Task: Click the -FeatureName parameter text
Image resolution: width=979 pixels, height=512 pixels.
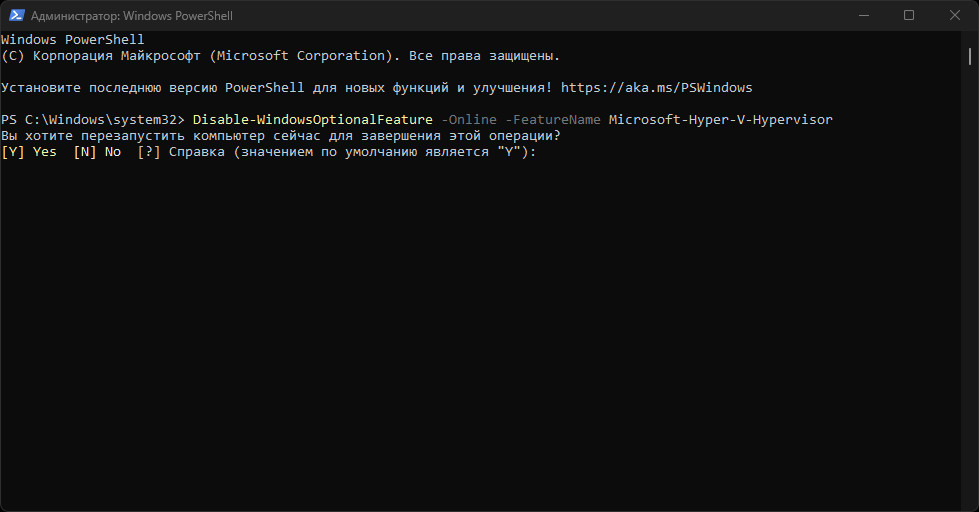Action: click(553, 120)
